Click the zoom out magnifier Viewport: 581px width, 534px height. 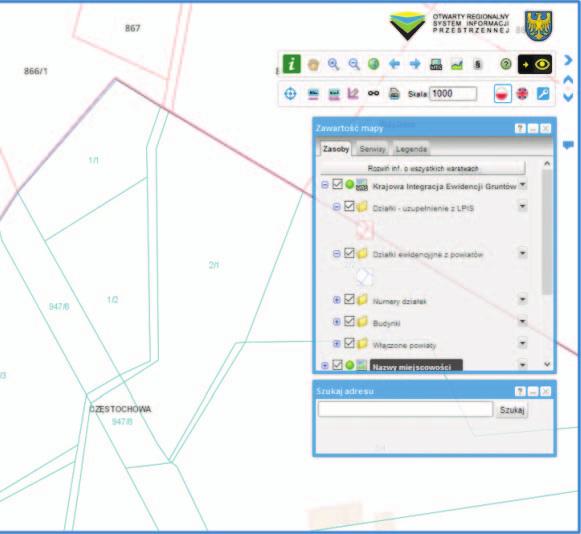pos(354,64)
